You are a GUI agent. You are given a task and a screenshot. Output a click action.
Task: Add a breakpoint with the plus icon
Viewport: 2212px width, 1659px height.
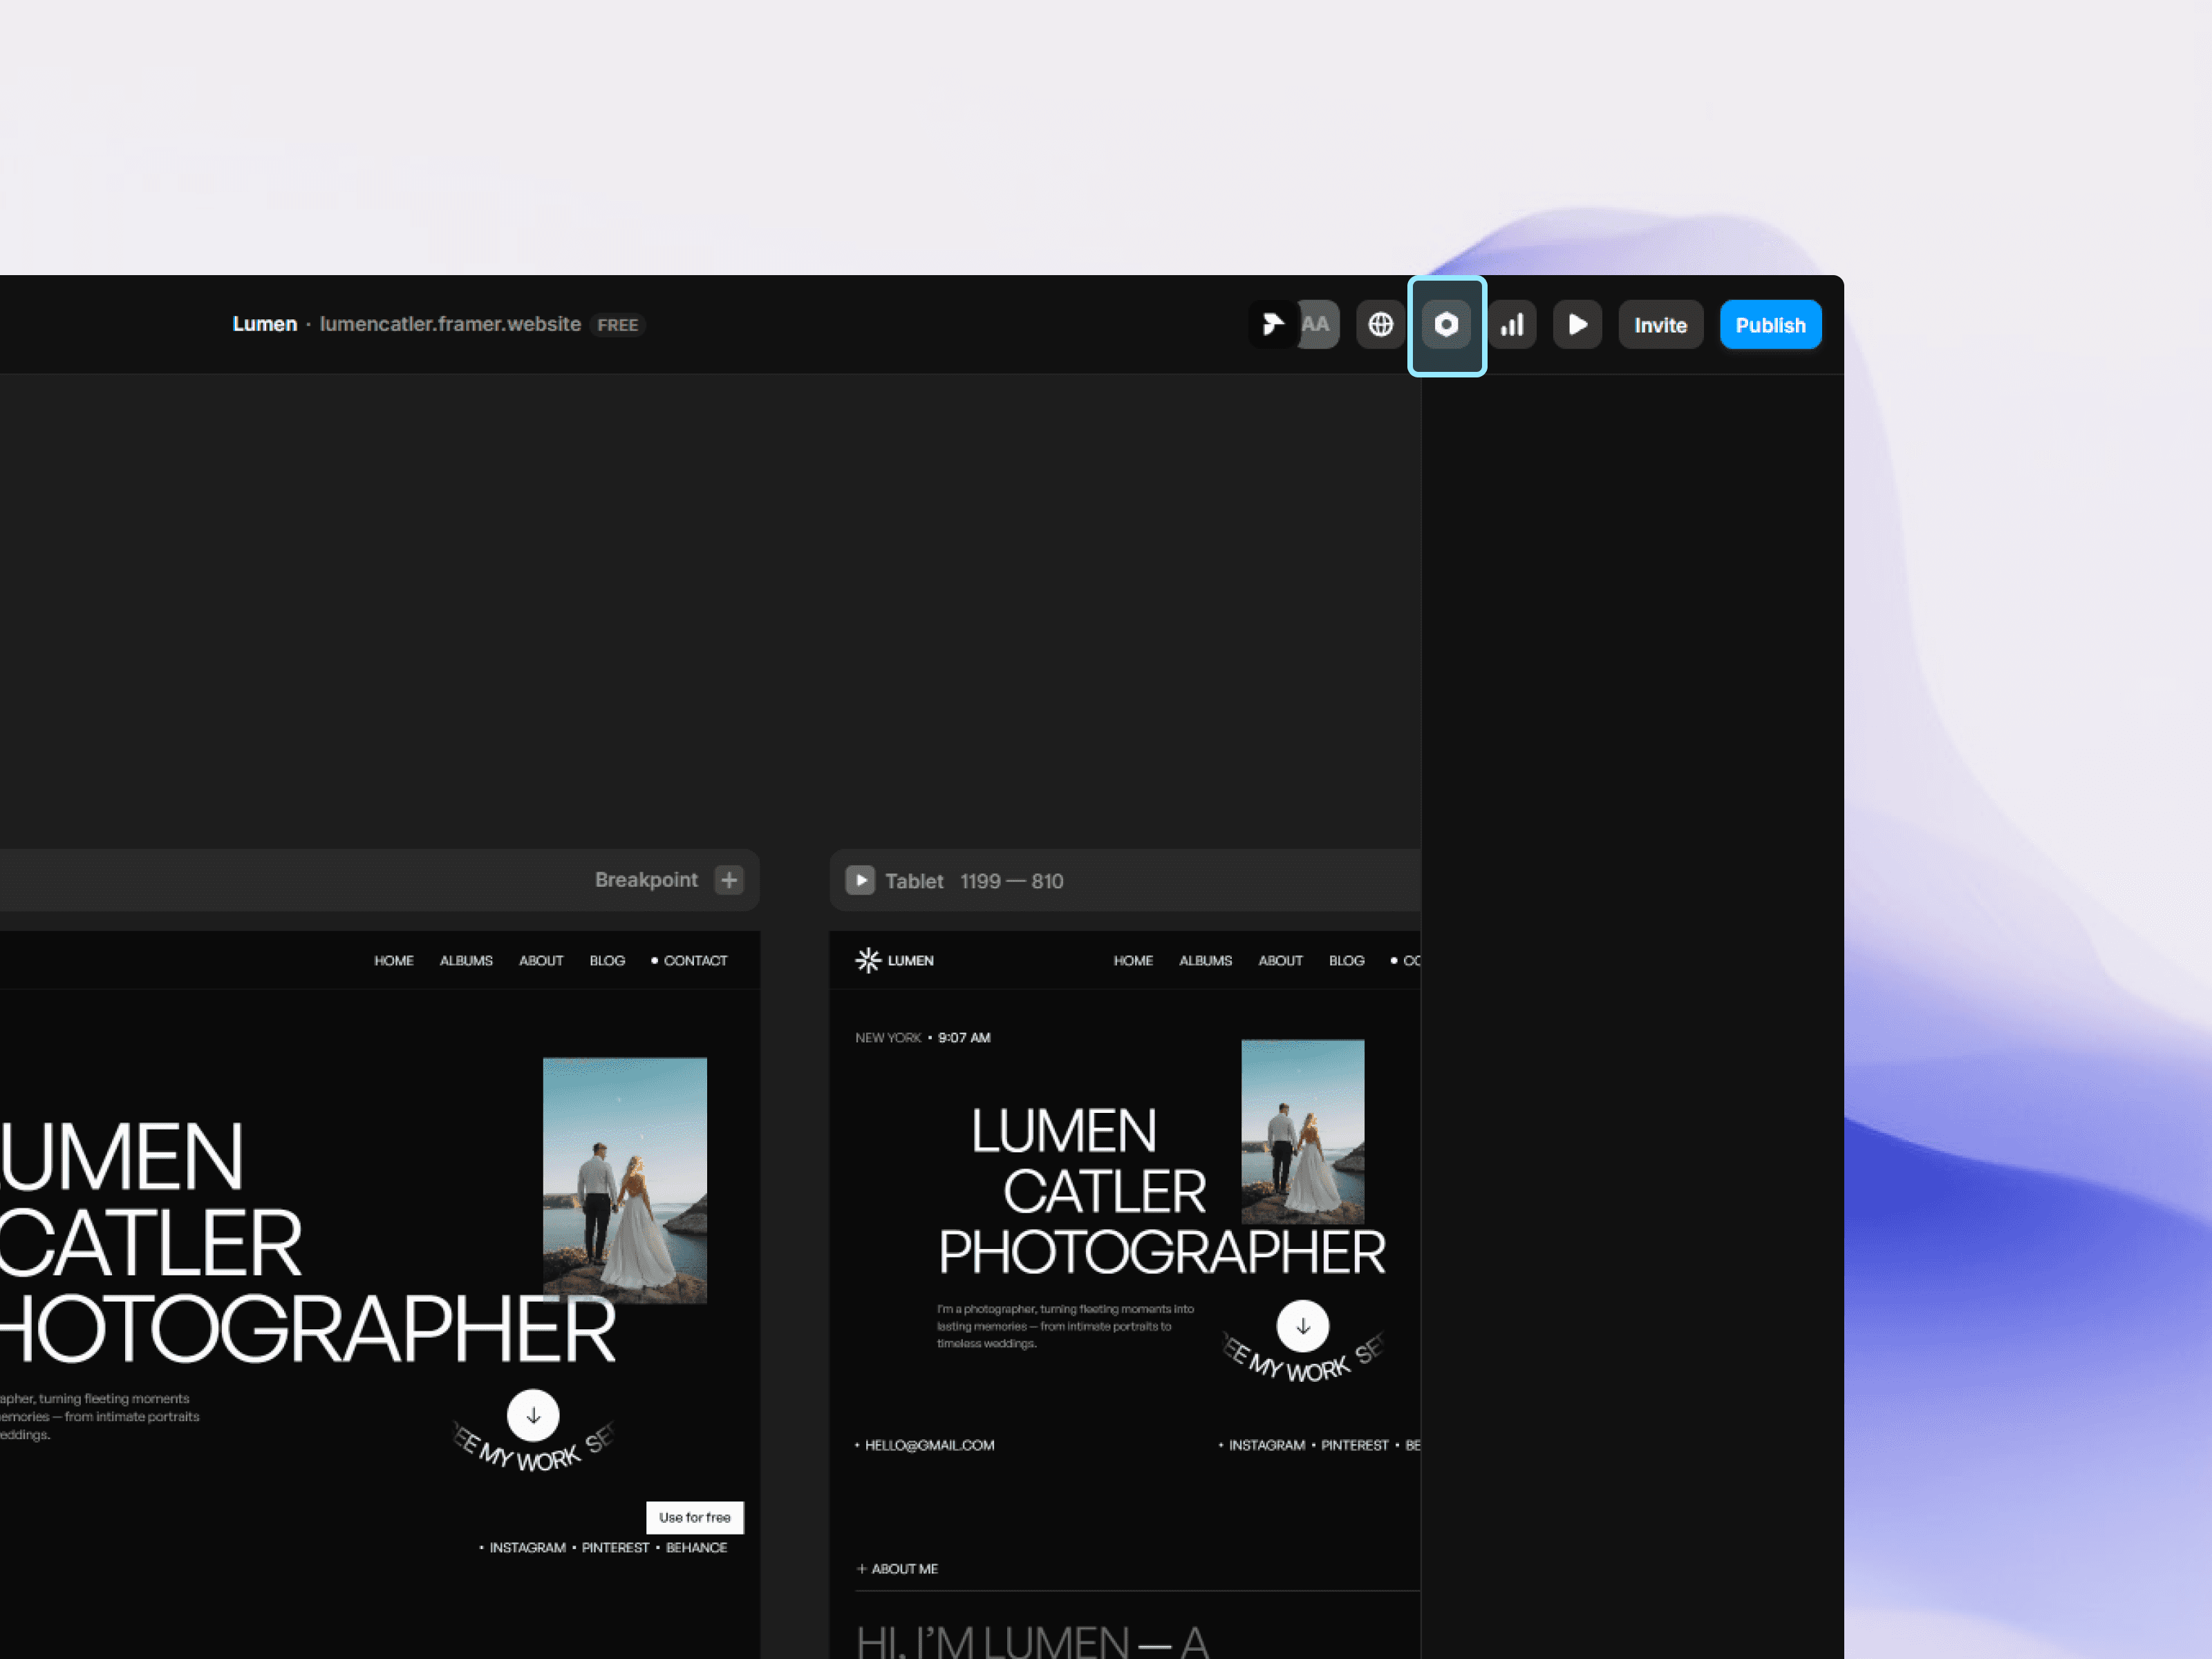729,880
